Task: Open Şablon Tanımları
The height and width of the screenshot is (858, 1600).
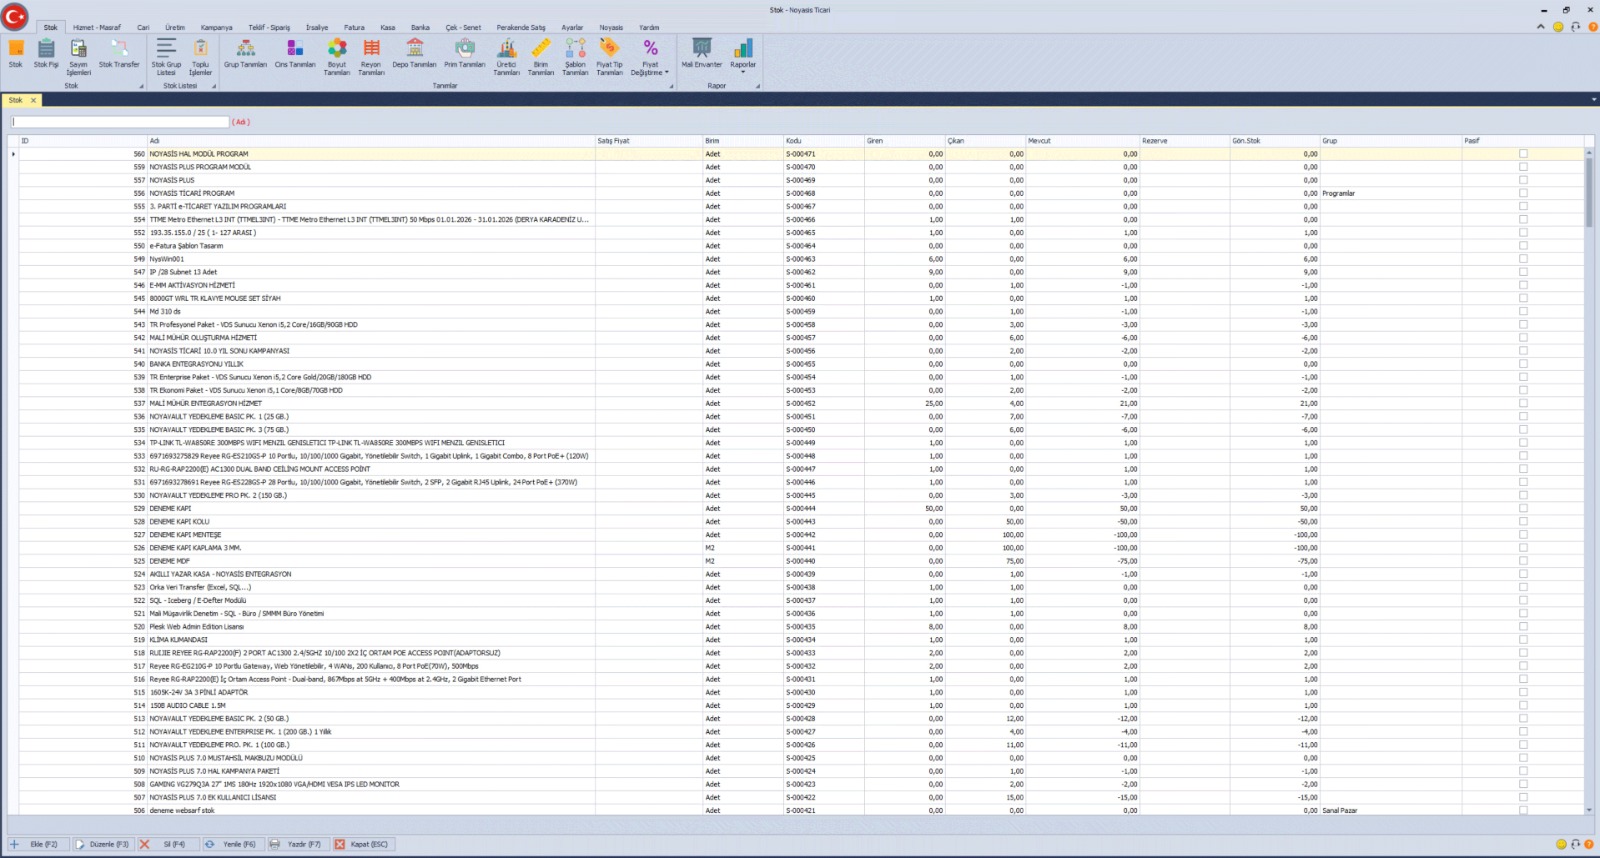Action: (575, 58)
